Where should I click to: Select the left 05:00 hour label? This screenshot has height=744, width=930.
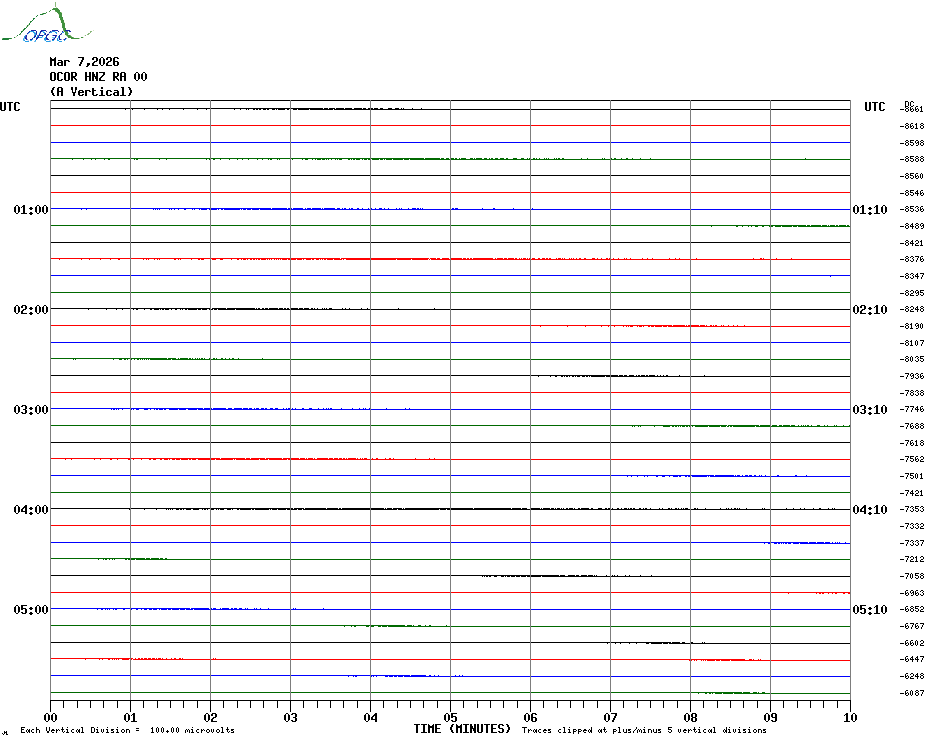[31, 610]
